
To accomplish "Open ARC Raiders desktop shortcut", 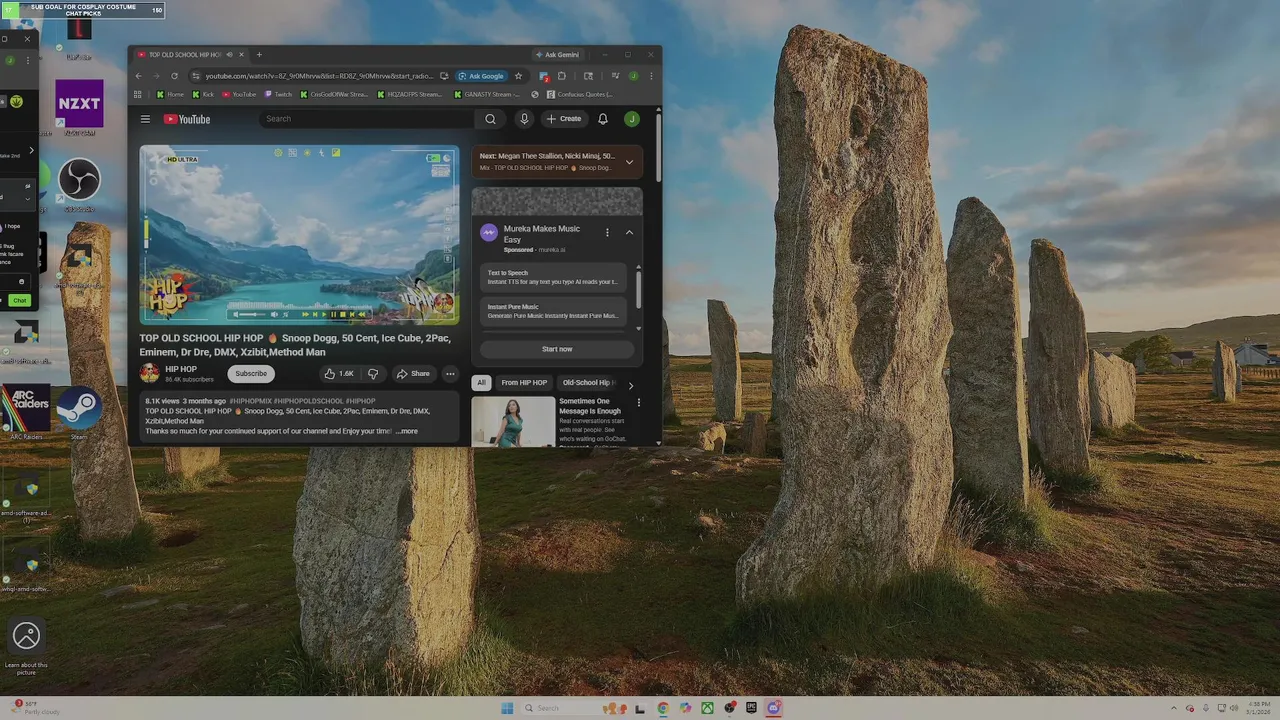I will point(26,412).
